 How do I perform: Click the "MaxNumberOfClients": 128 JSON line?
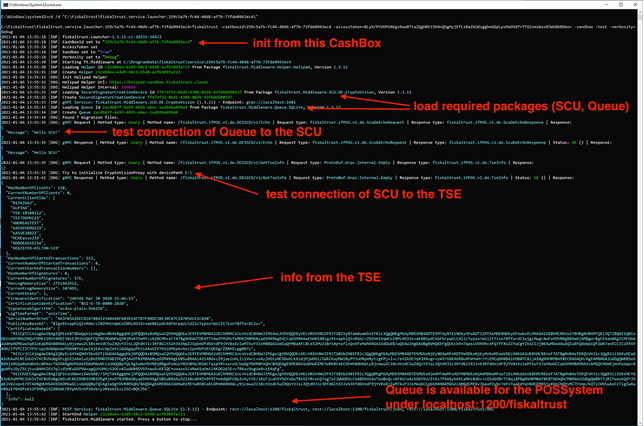coord(36,188)
